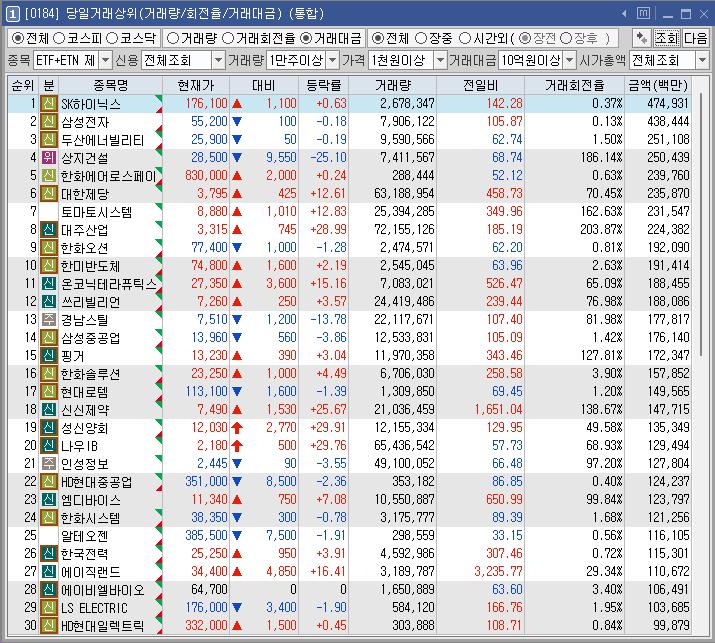Sort by the 등락률 column header
This screenshot has height=643, width=715.
point(323,85)
